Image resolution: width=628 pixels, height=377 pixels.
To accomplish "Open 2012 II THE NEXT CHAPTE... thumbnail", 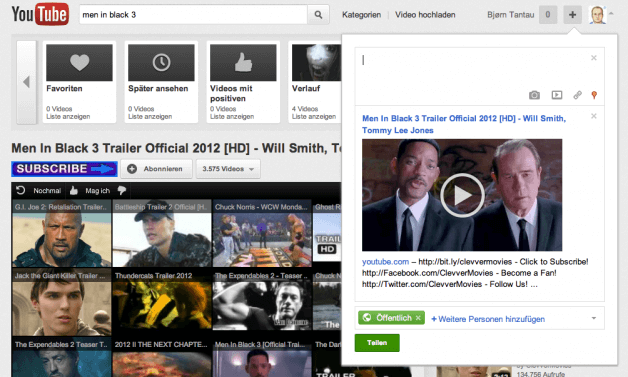I will (162, 358).
